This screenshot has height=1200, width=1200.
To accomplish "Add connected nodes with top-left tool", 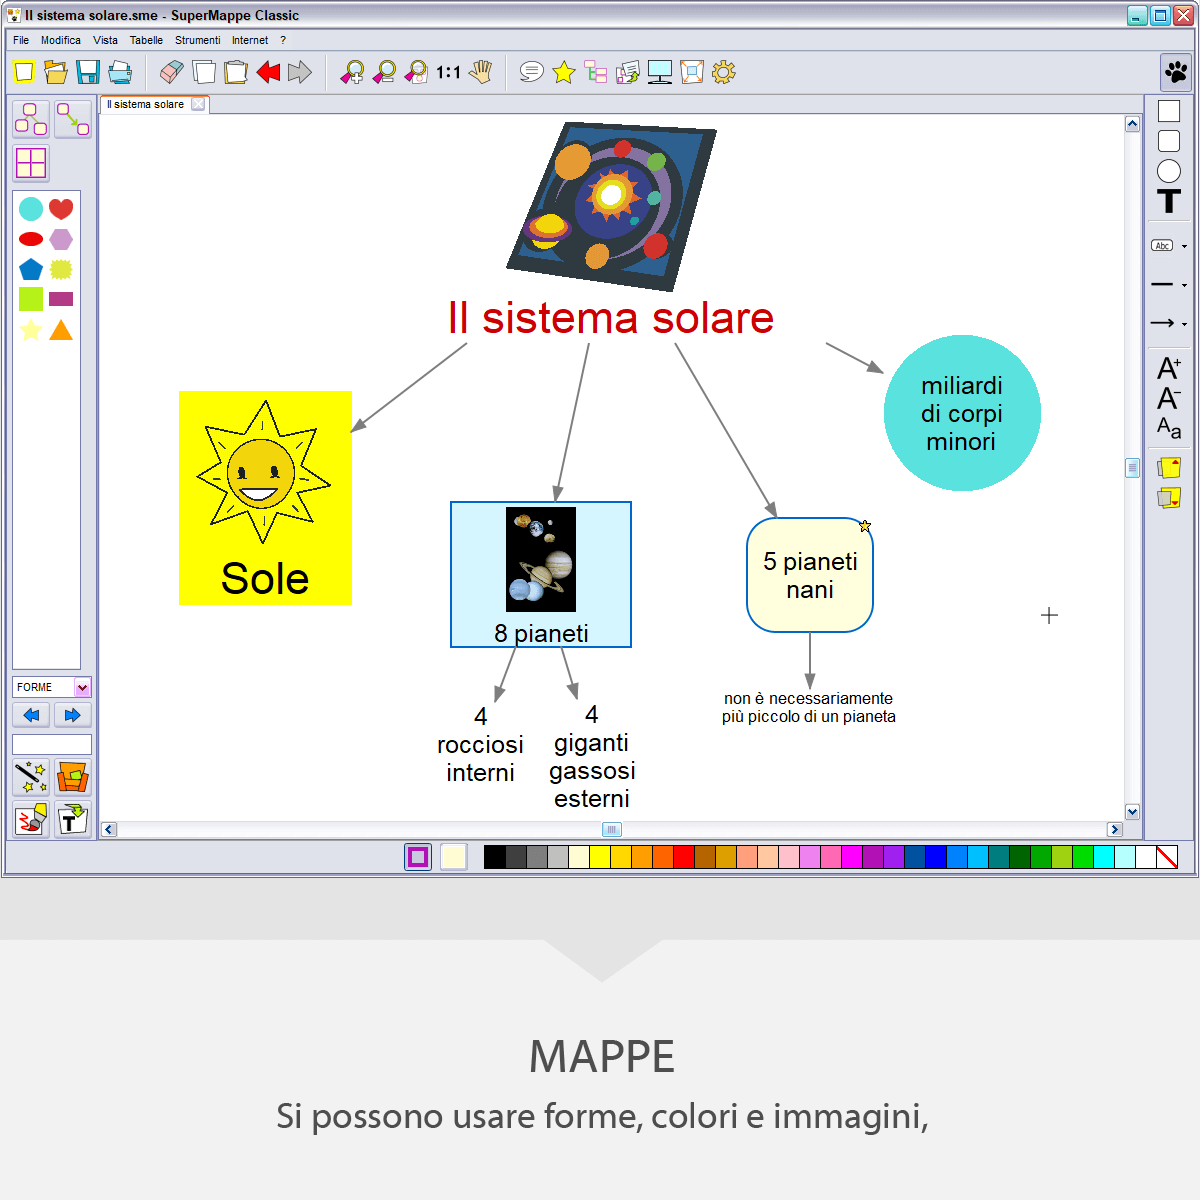I will [31, 119].
